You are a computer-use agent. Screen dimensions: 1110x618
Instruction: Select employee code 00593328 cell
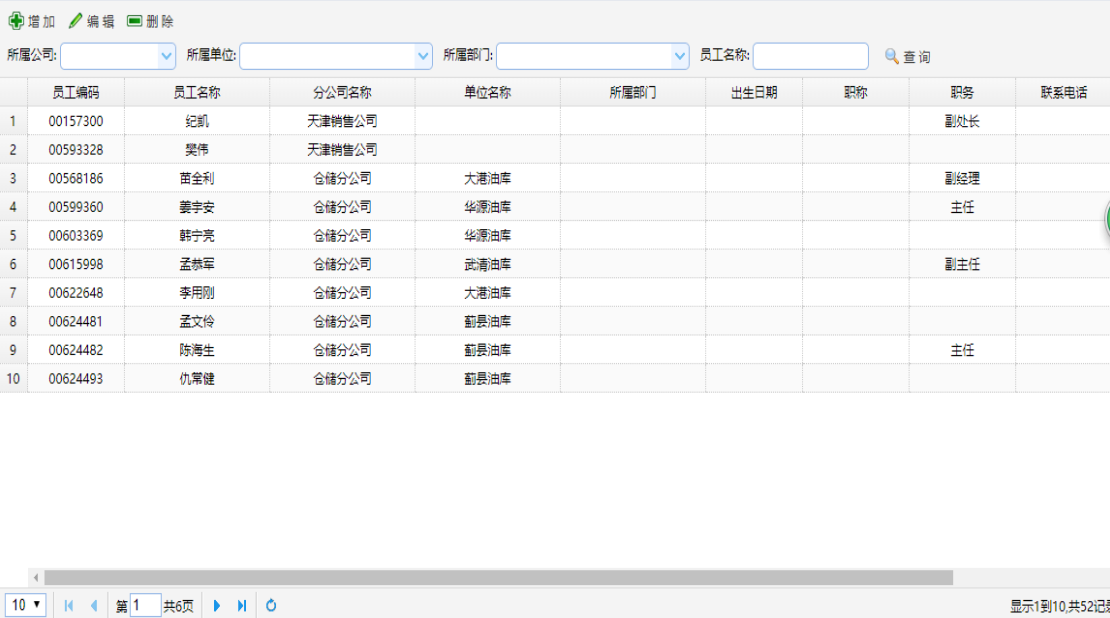(x=76, y=149)
